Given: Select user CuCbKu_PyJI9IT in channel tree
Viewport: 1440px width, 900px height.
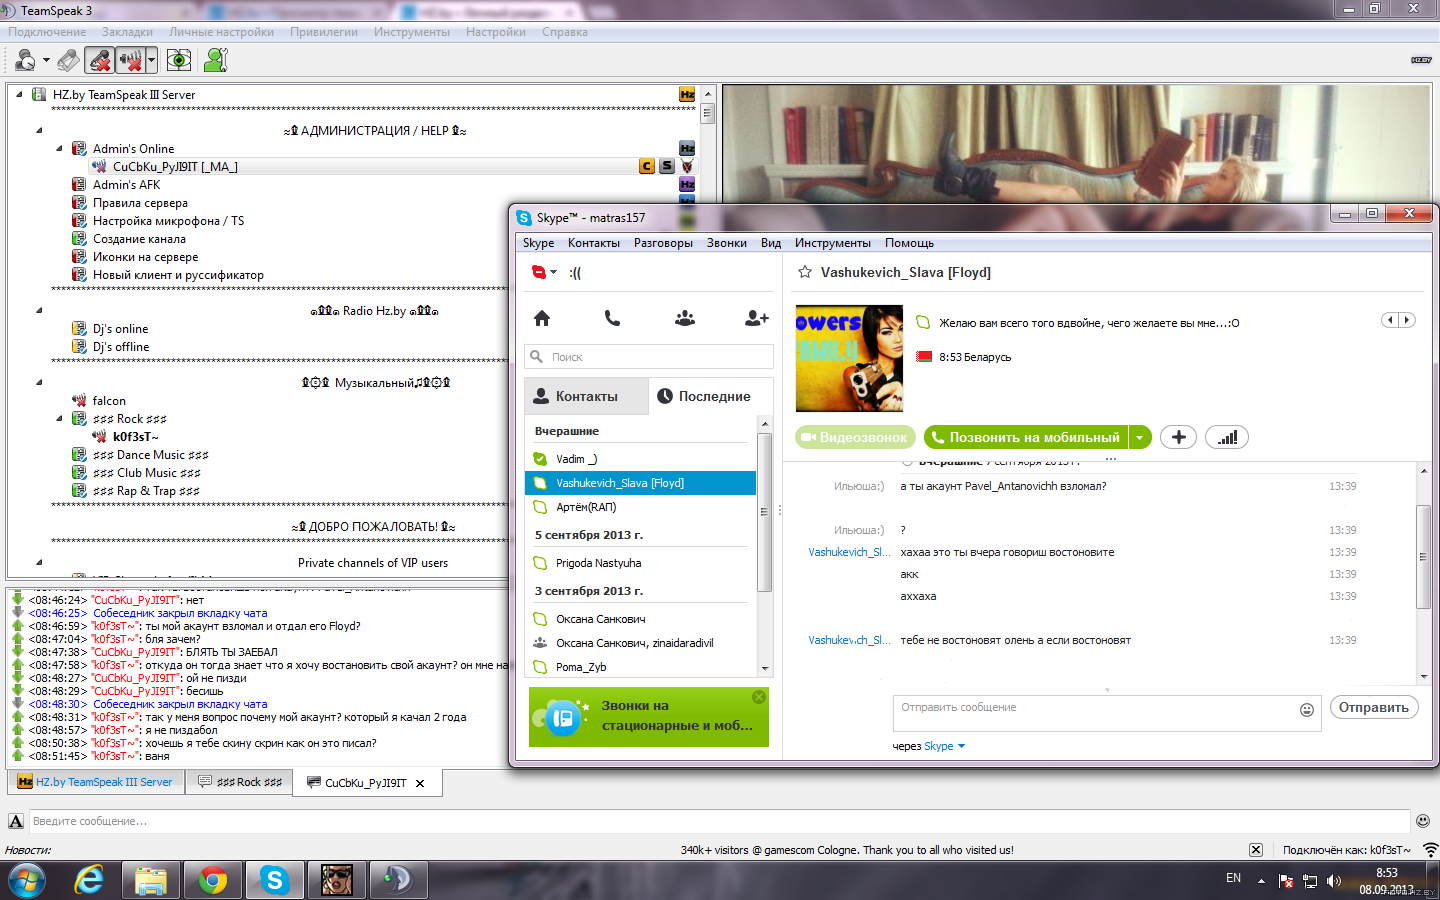Looking at the screenshot, I should pos(175,166).
